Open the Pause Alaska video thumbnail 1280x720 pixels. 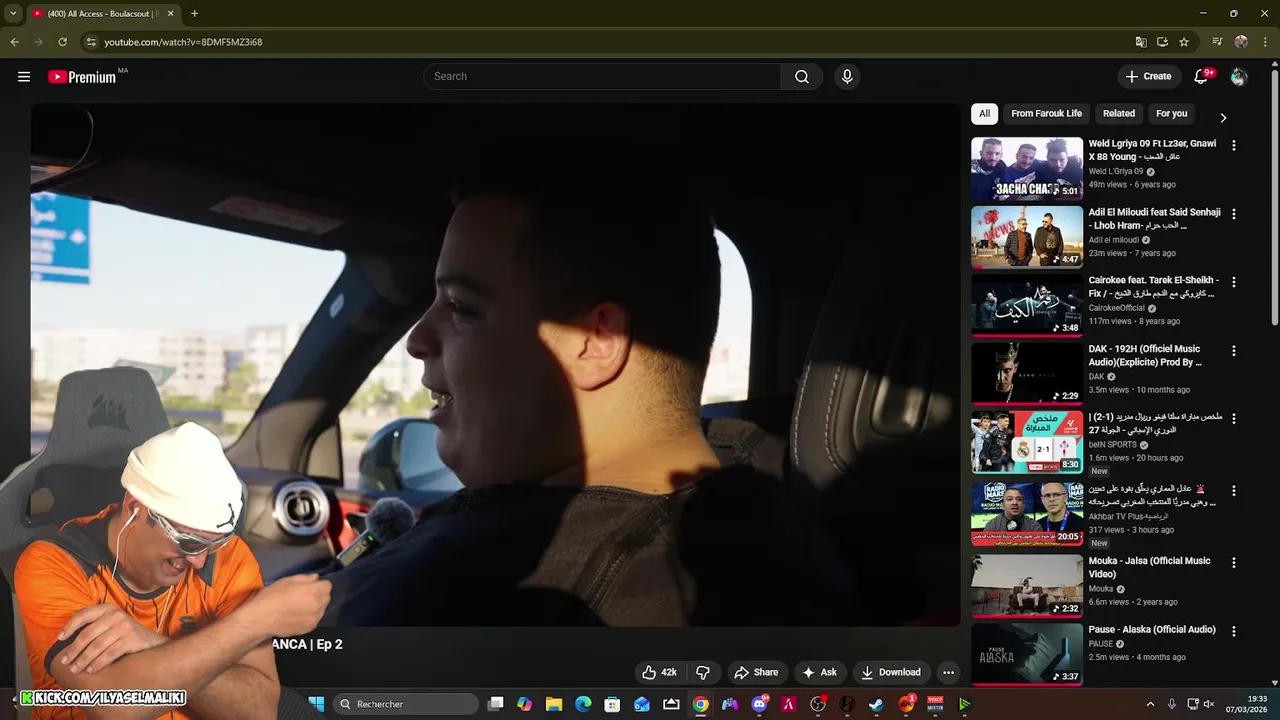tap(1027, 654)
